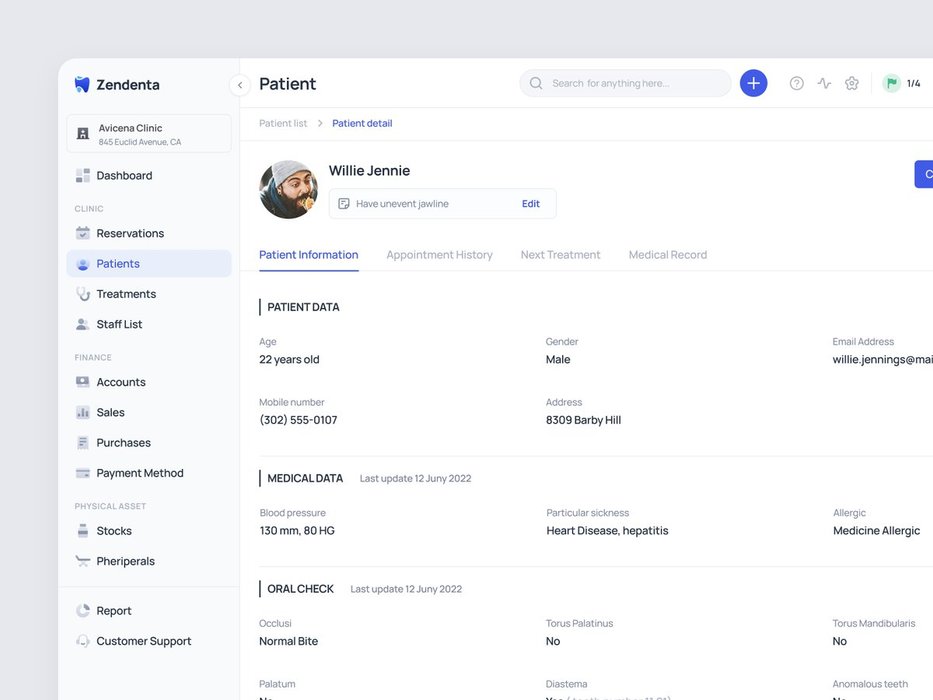This screenshot has width=933, height=700.
Task: Click Willie Jennie's profile photo
Action: pyautogui.click(x=288, y=190)
